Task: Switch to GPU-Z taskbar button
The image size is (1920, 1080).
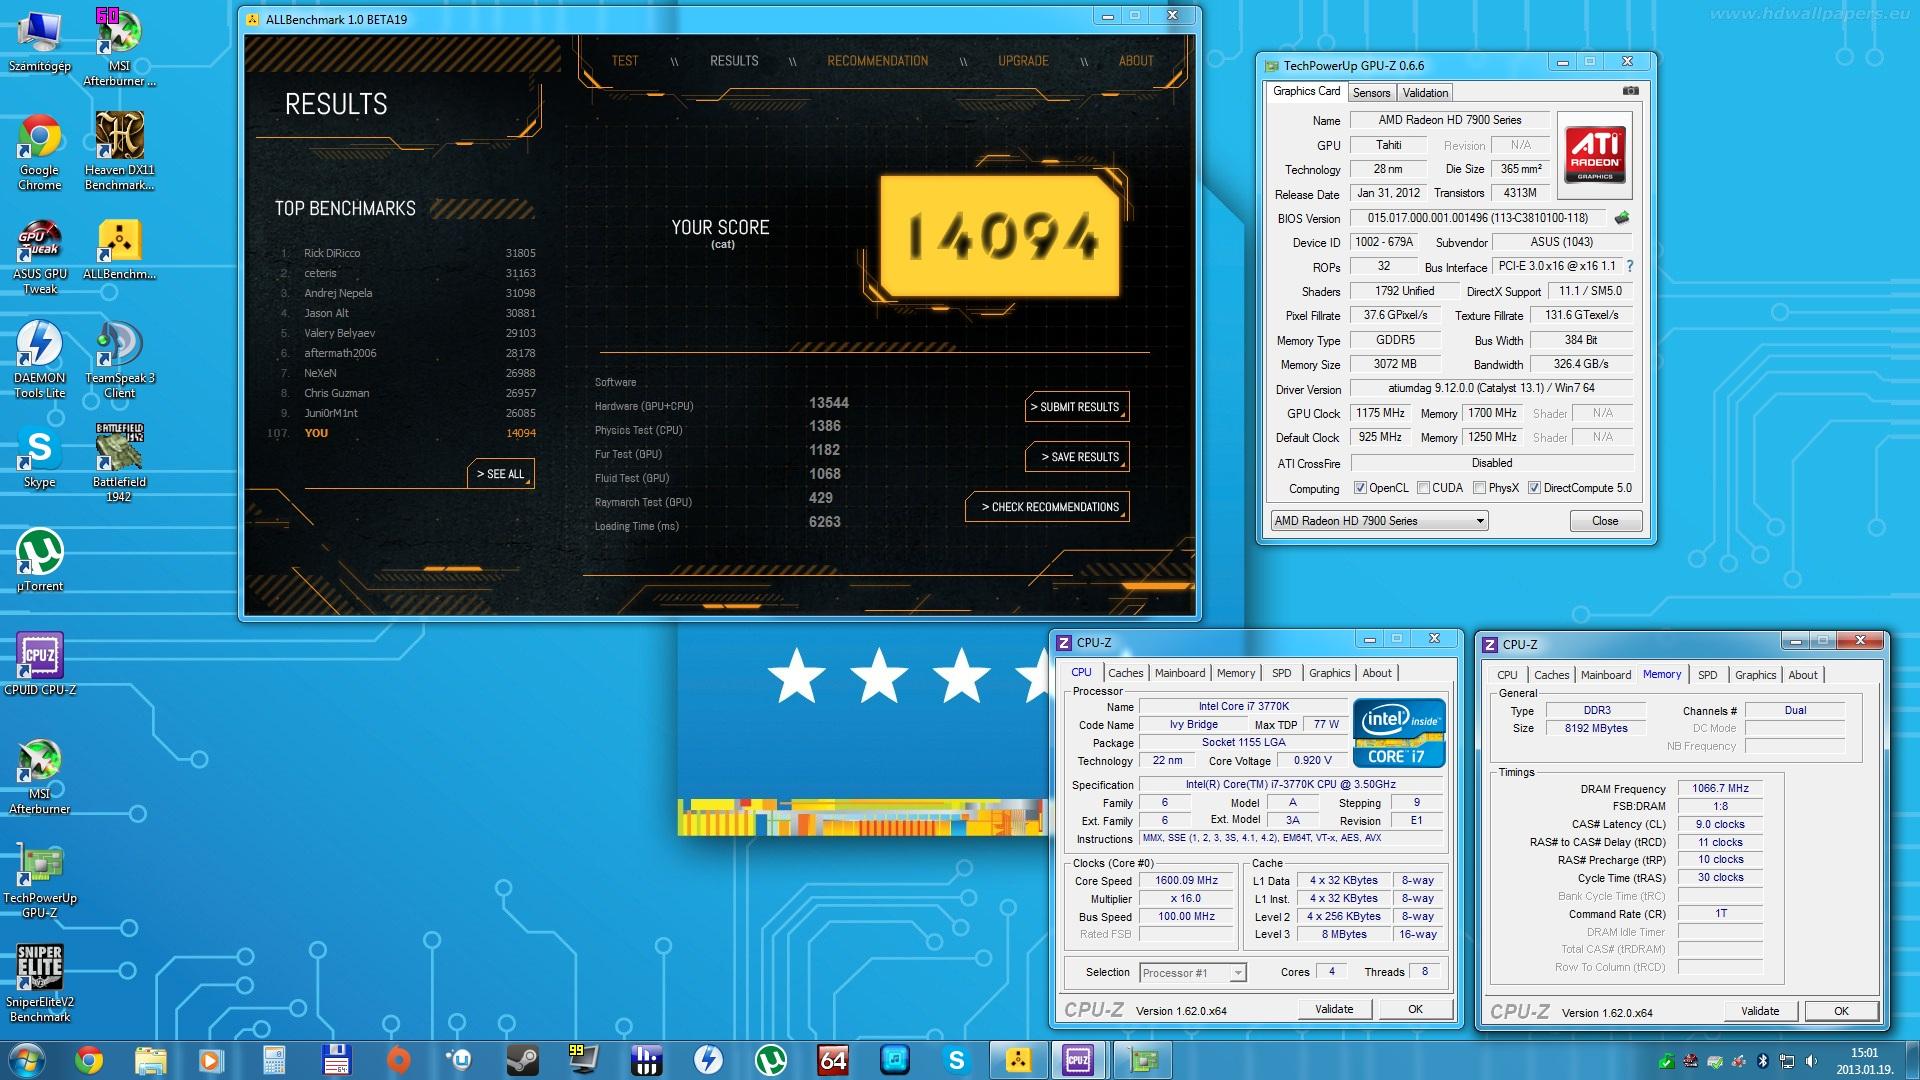Action: point(1141,1060)
